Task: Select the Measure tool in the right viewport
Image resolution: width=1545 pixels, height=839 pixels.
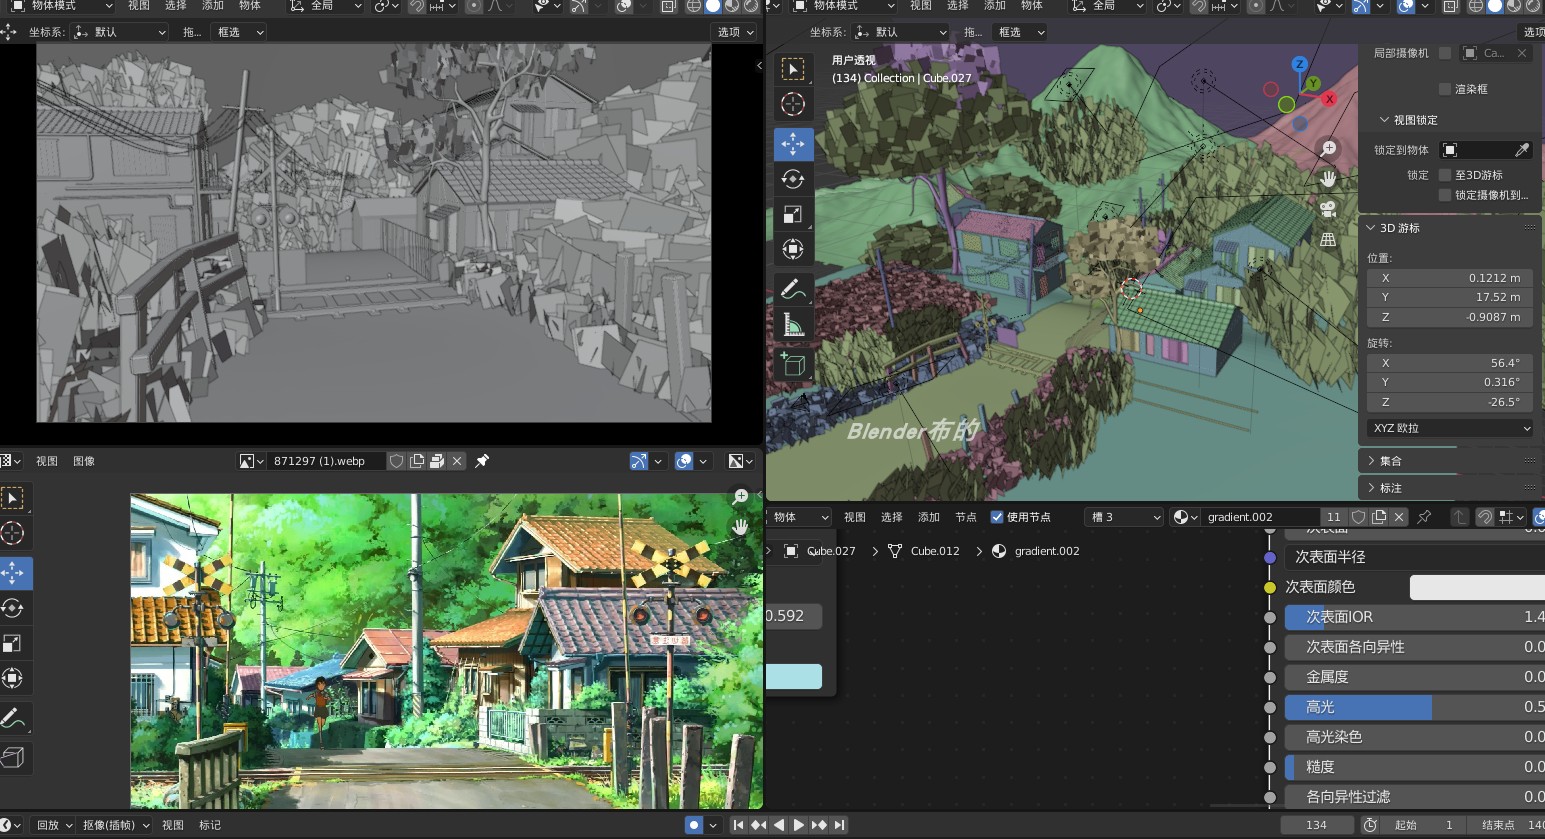Action: click(x=793, y=324)
